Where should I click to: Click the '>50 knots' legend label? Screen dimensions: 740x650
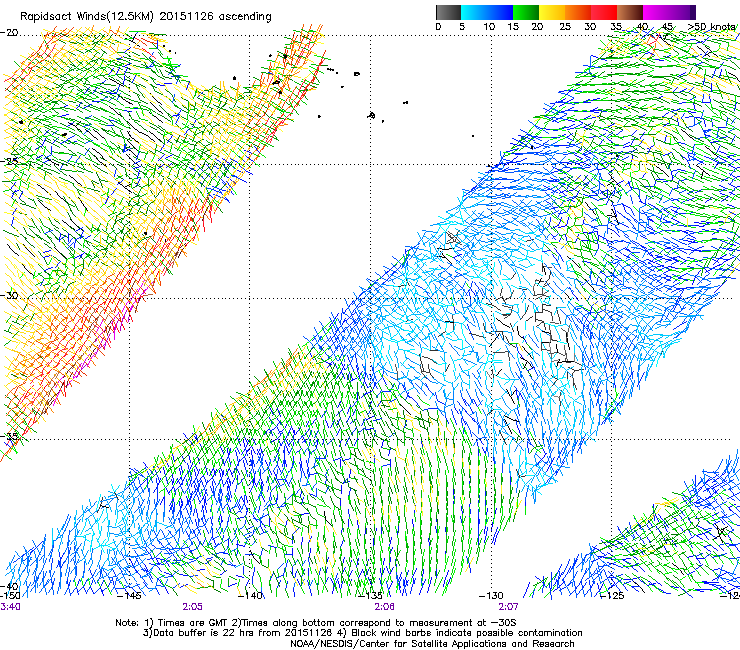point(711,26)
